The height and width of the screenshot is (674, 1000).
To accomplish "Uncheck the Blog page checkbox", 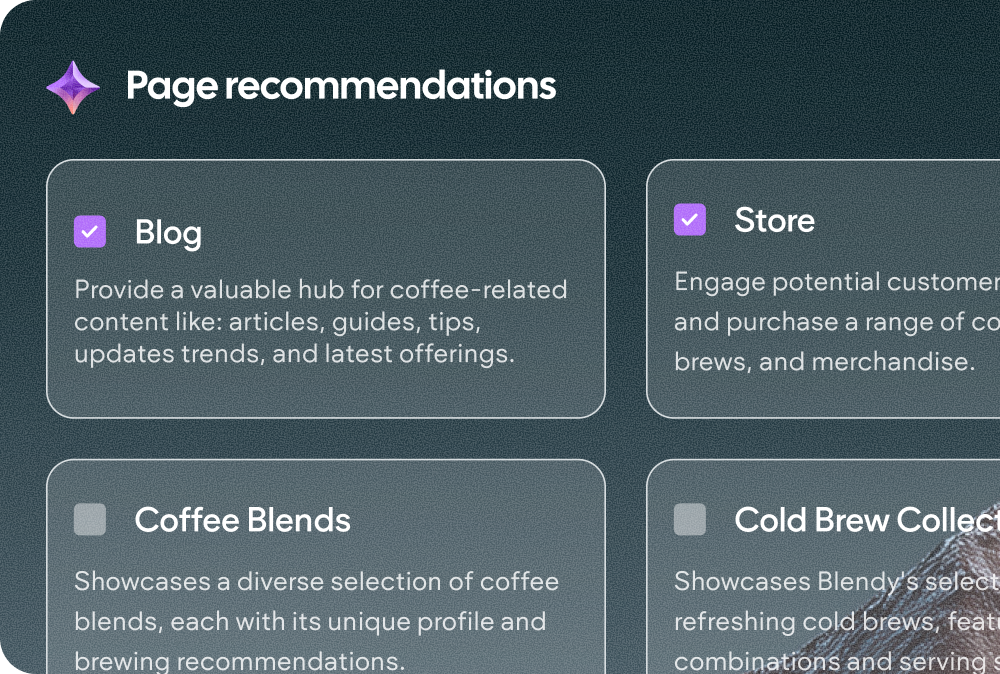I will coord(90,231).
